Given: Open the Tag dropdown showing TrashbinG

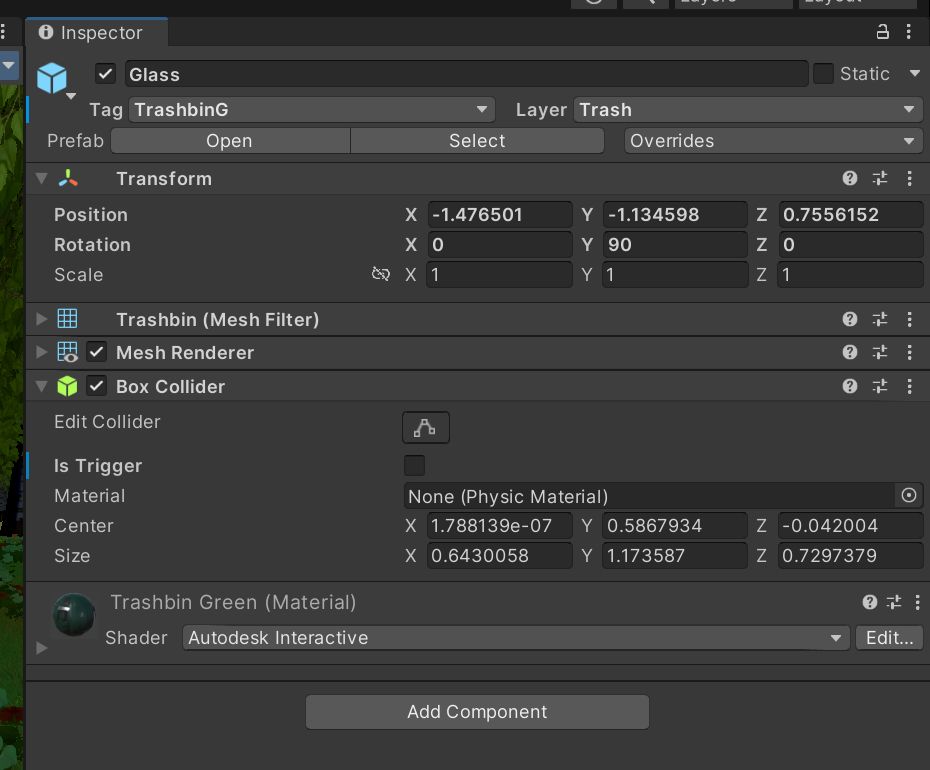Looking at the screenshot, I should (x=311, y=110).
